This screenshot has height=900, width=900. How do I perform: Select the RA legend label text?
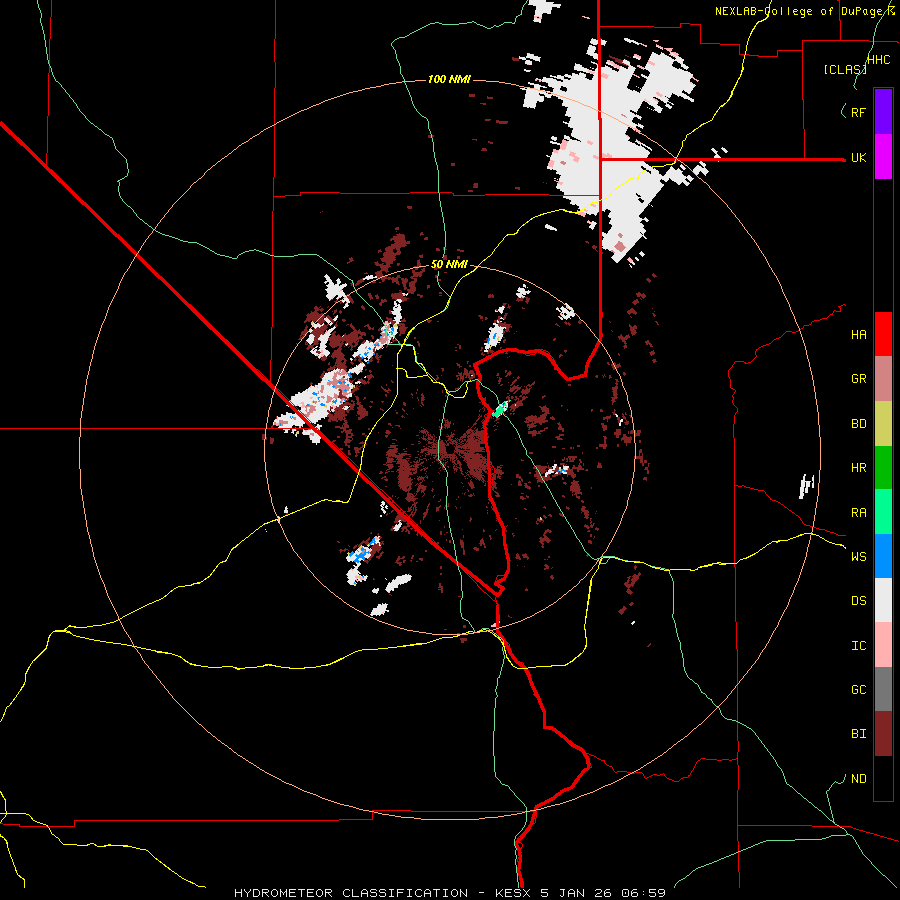(x=858, y=513)
